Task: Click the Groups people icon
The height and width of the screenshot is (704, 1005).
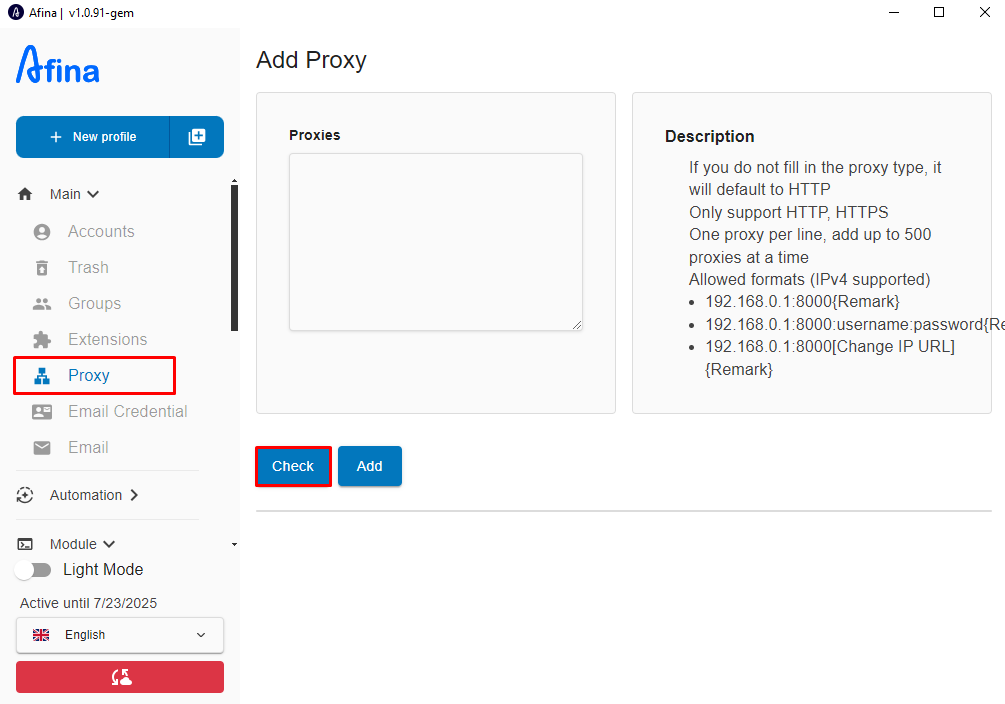Action: [x=42, y=304]
